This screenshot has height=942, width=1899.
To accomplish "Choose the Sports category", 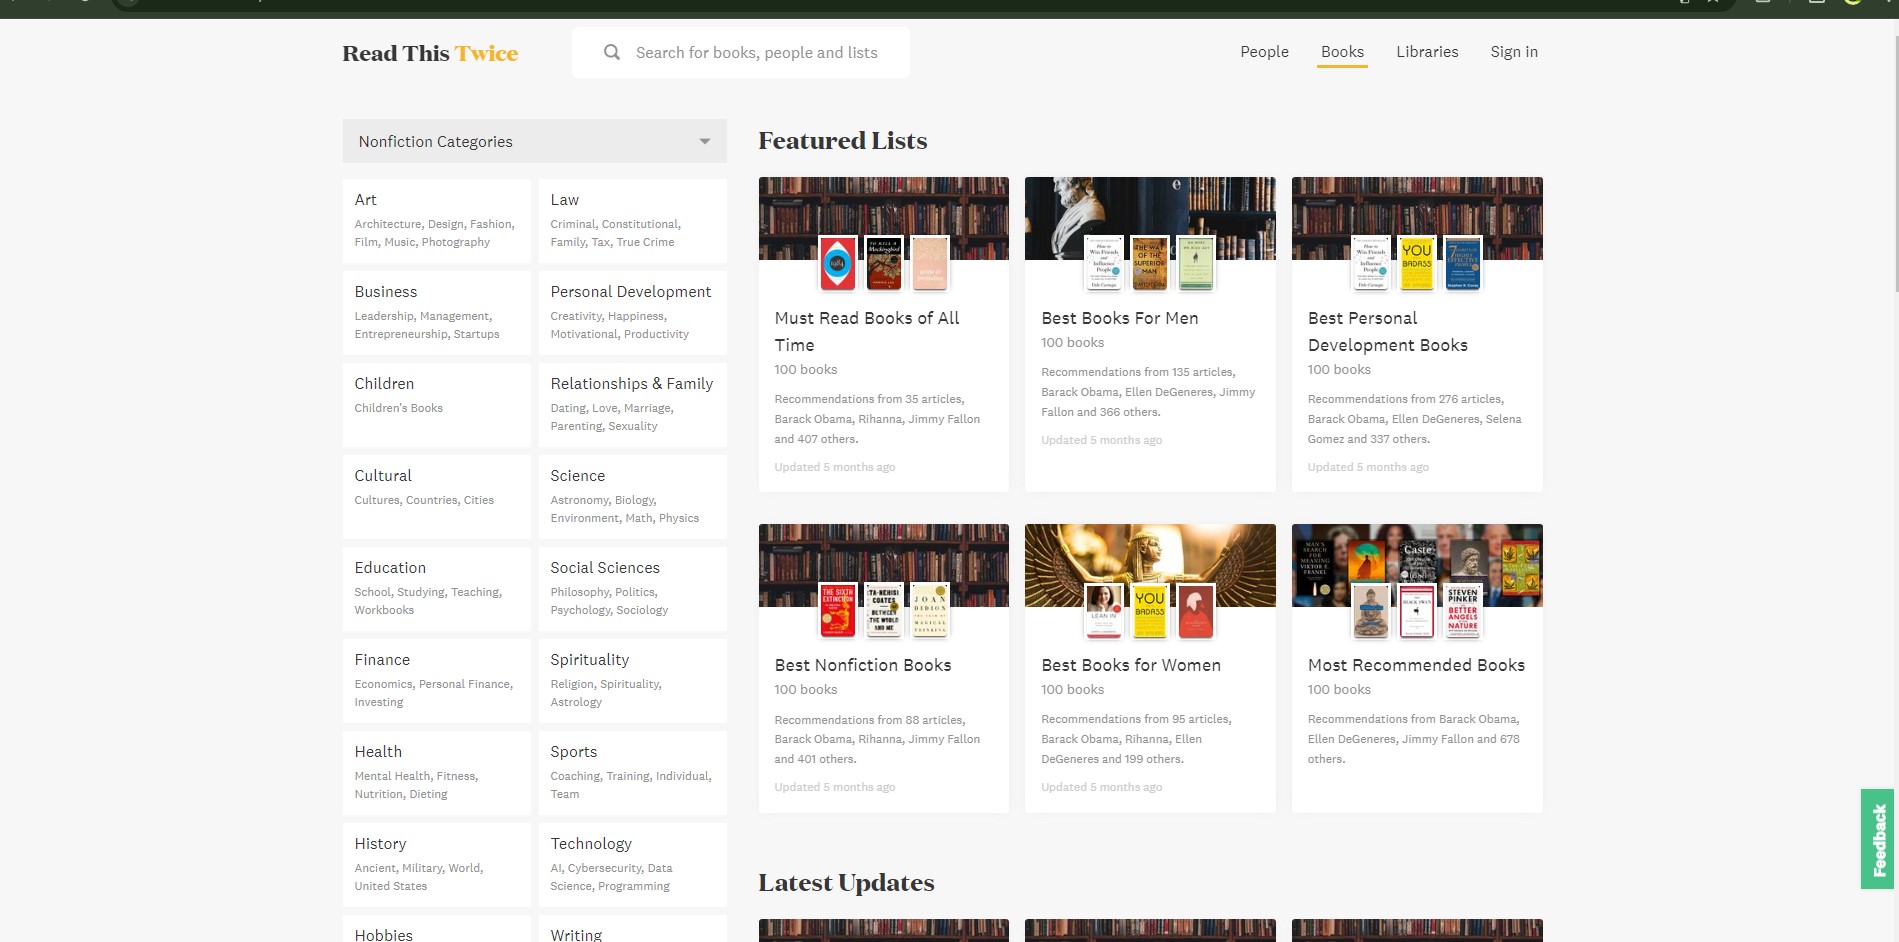I will click(x=632, y=773).
